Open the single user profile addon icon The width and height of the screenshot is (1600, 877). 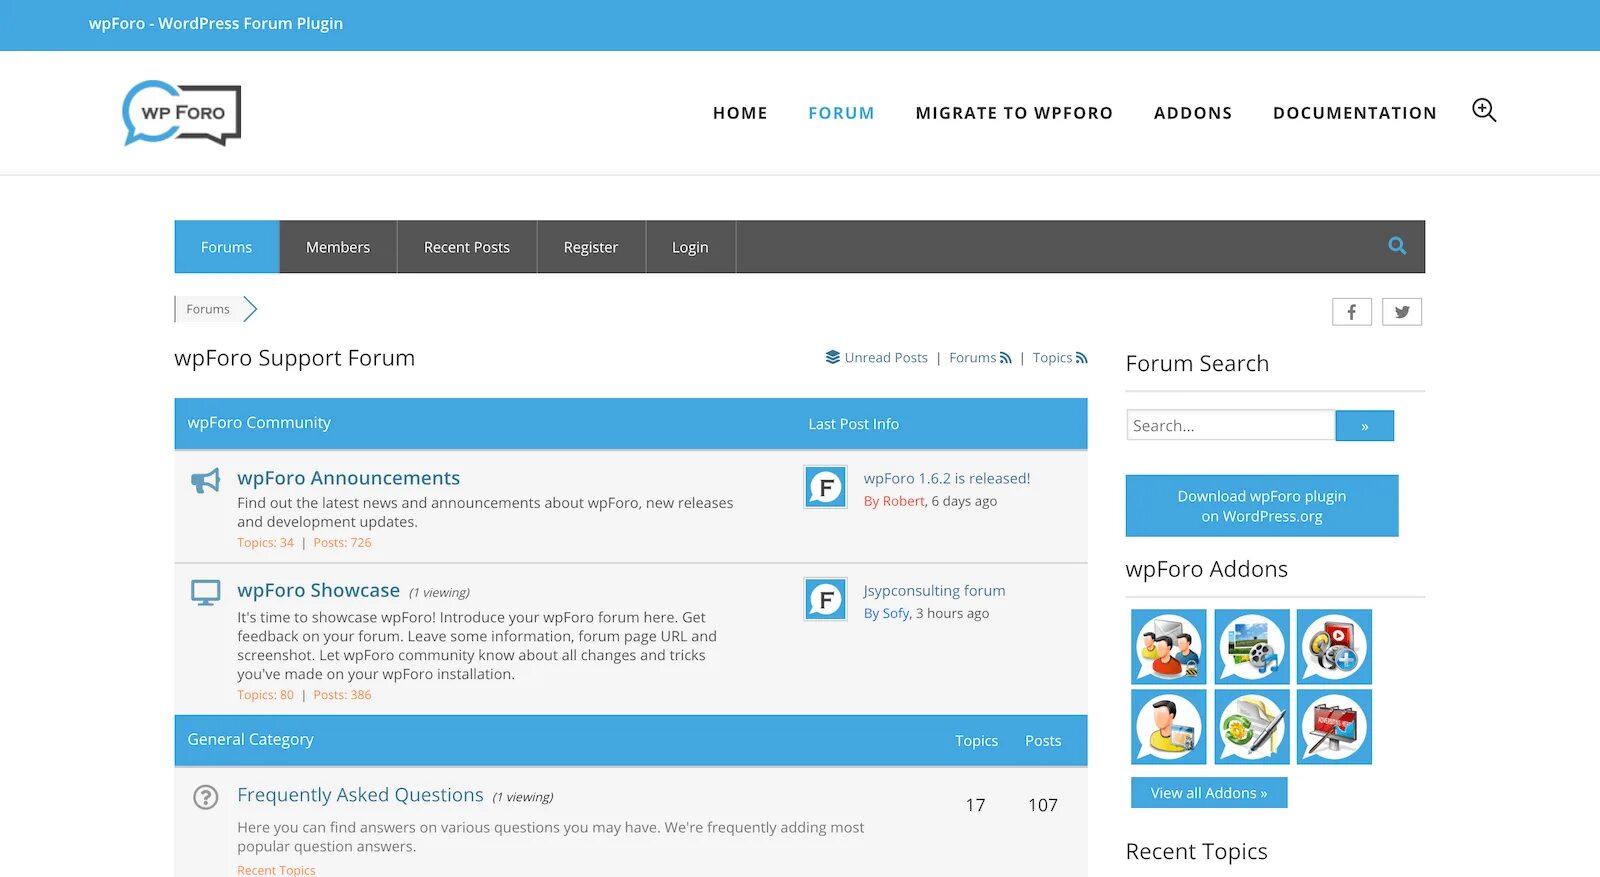(x=1169, y=727)
